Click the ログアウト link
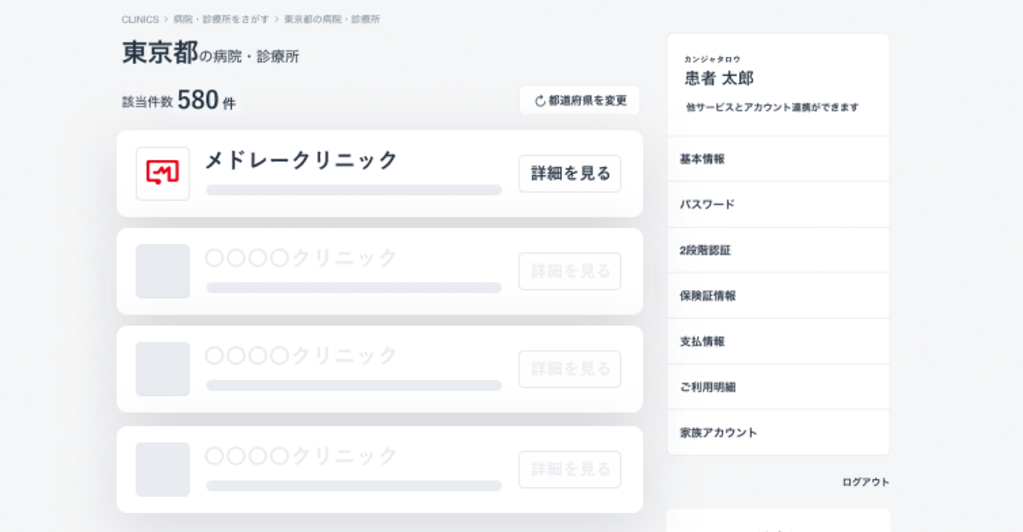The width and height of the screenshot is (1023, 532). (x=865, y=482)
